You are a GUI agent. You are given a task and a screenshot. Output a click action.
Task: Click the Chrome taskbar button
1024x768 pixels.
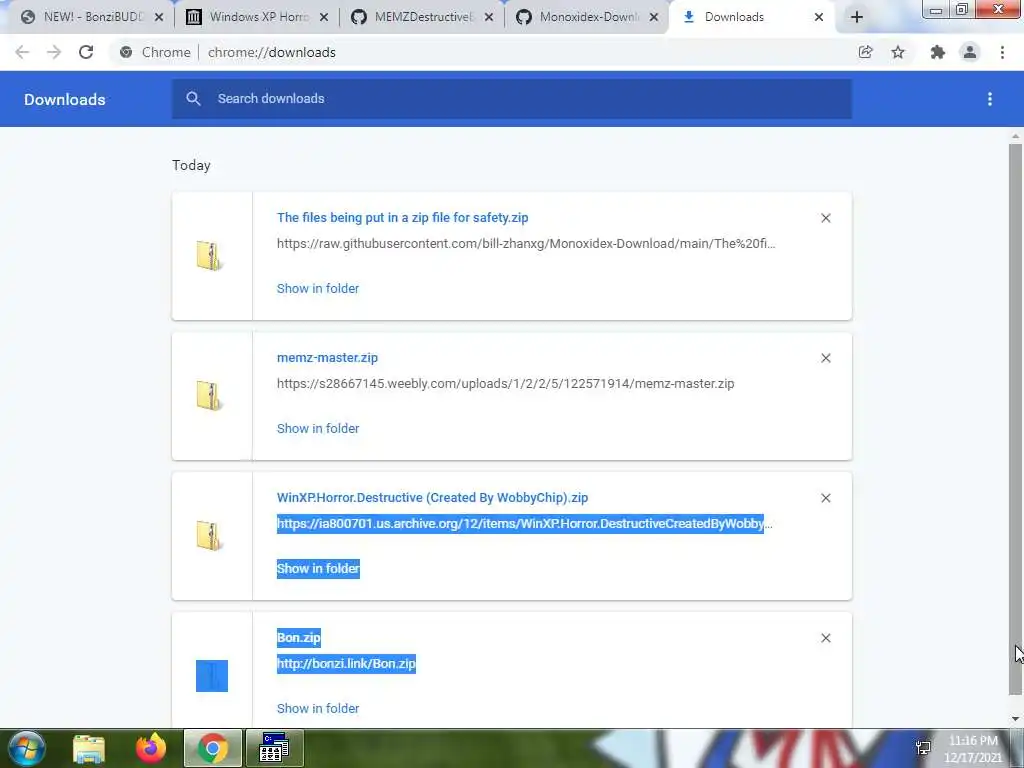pos(213,748)
